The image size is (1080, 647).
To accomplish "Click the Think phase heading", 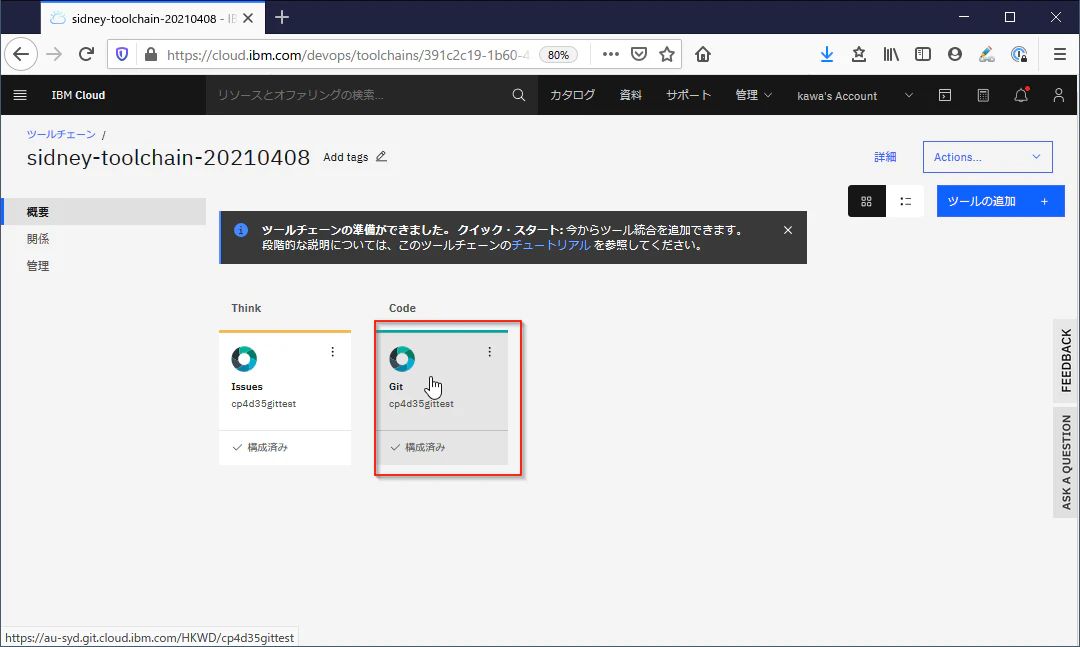I will (246, 308).
